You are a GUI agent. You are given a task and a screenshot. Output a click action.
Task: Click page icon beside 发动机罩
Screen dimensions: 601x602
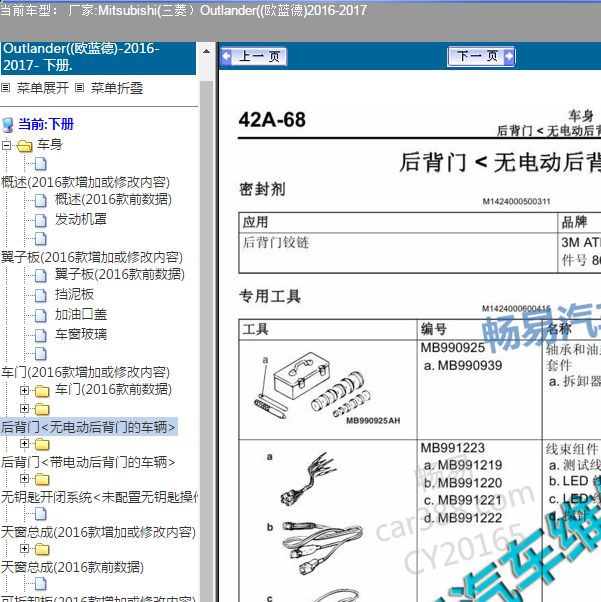tap(41, 220)
